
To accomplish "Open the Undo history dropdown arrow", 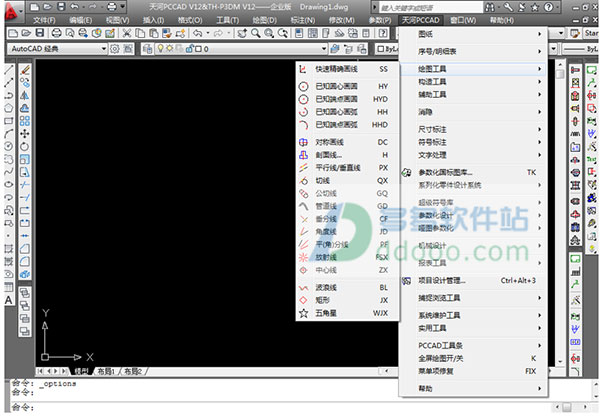I will [x=208, y=33].
